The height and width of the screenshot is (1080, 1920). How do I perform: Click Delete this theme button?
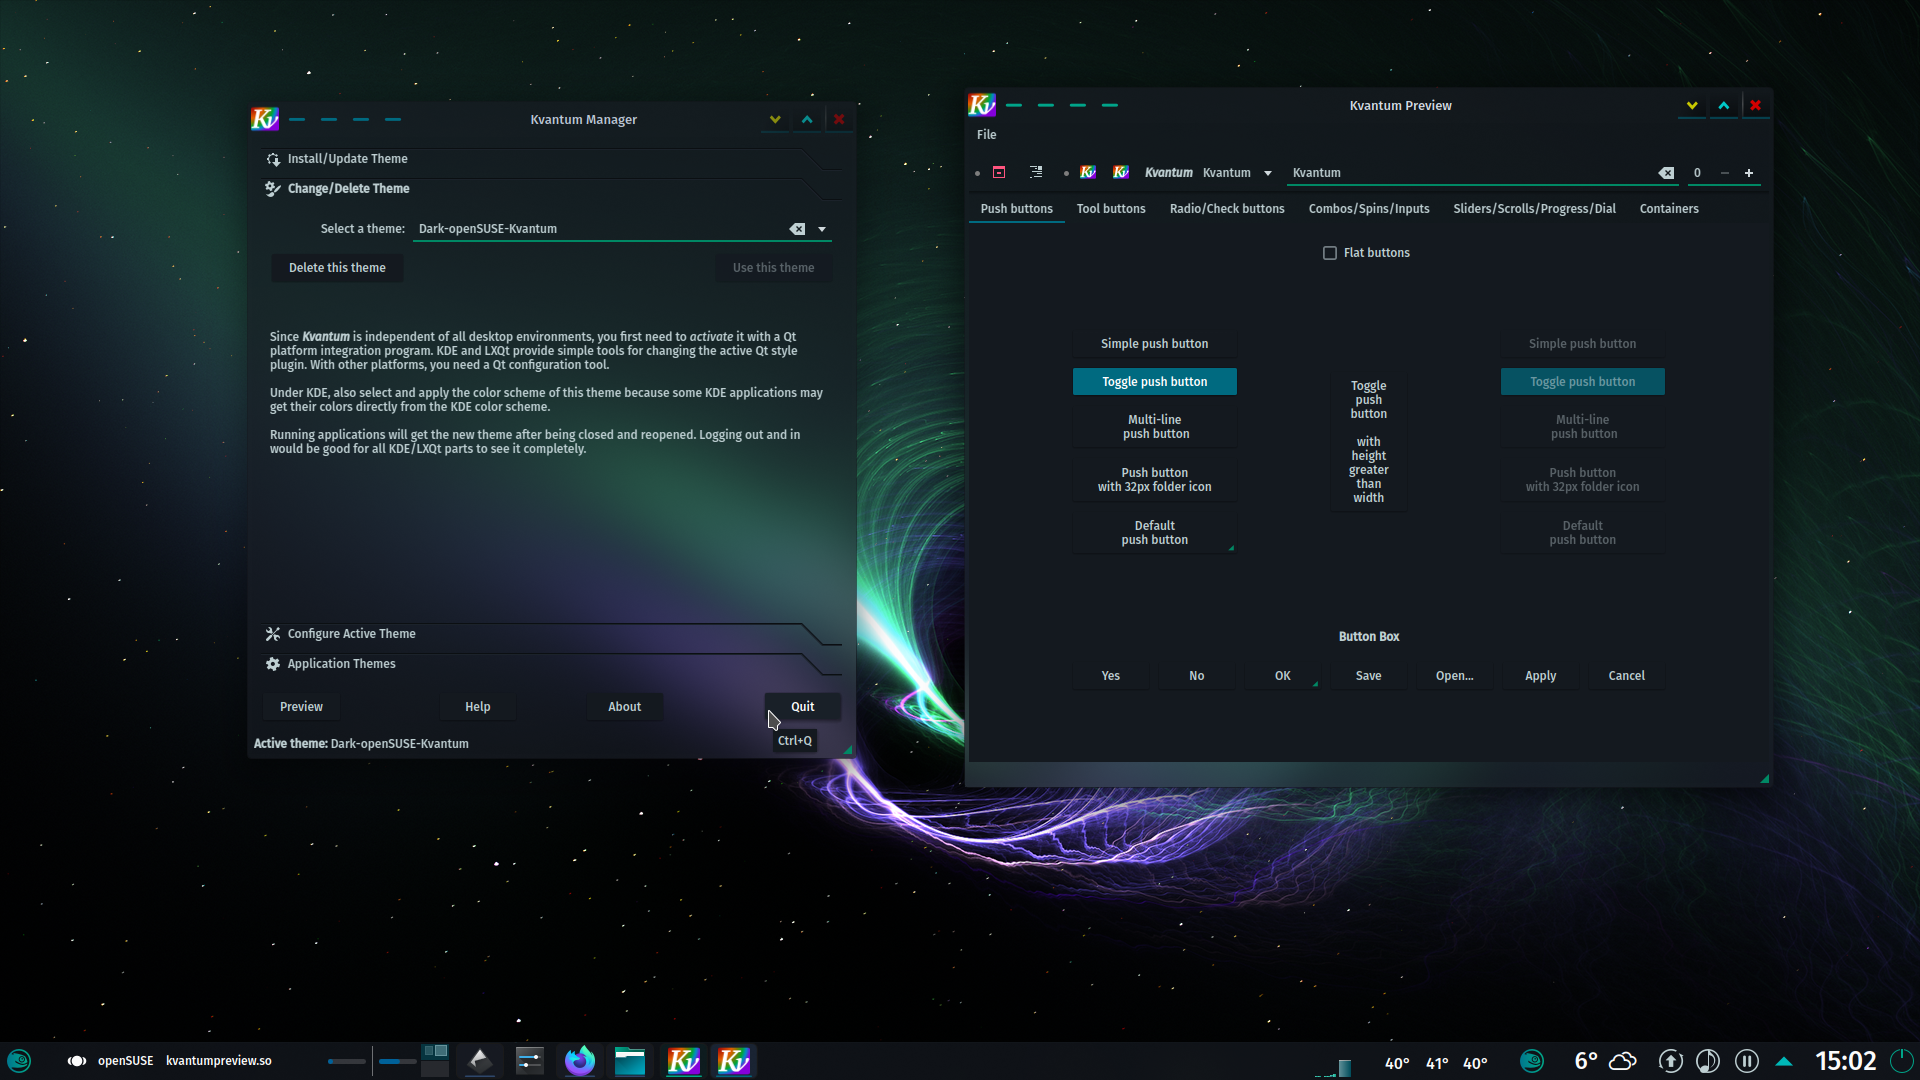coord(337,268)
